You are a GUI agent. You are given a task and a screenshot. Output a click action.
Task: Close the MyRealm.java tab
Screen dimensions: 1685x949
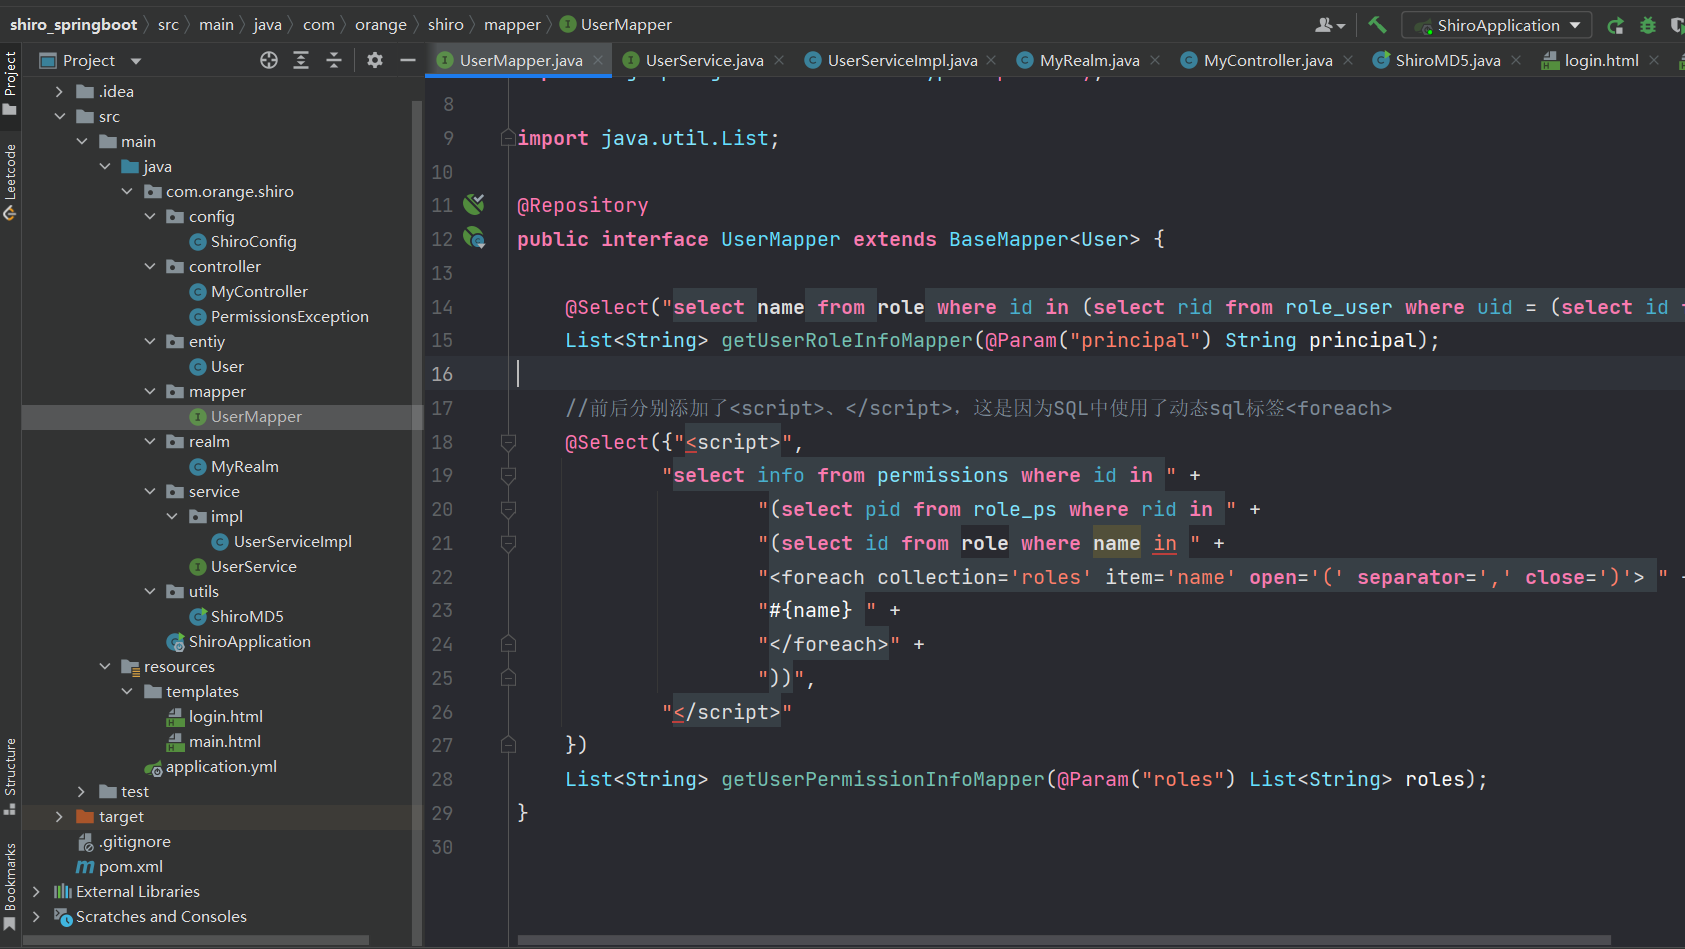click(1155, 60)
